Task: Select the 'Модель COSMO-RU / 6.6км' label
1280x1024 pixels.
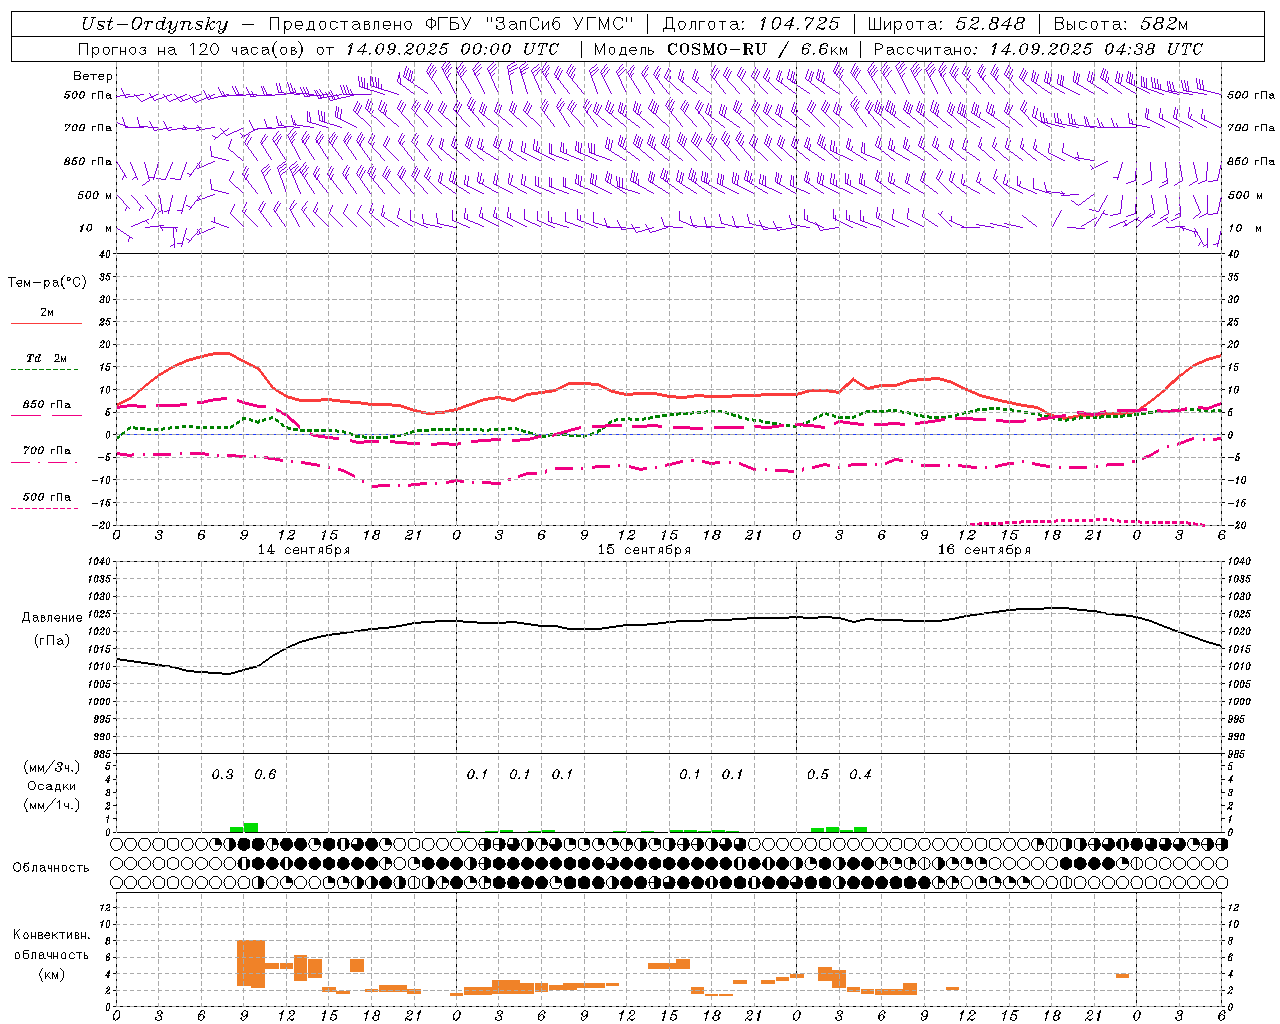Action: coord(721,49)
